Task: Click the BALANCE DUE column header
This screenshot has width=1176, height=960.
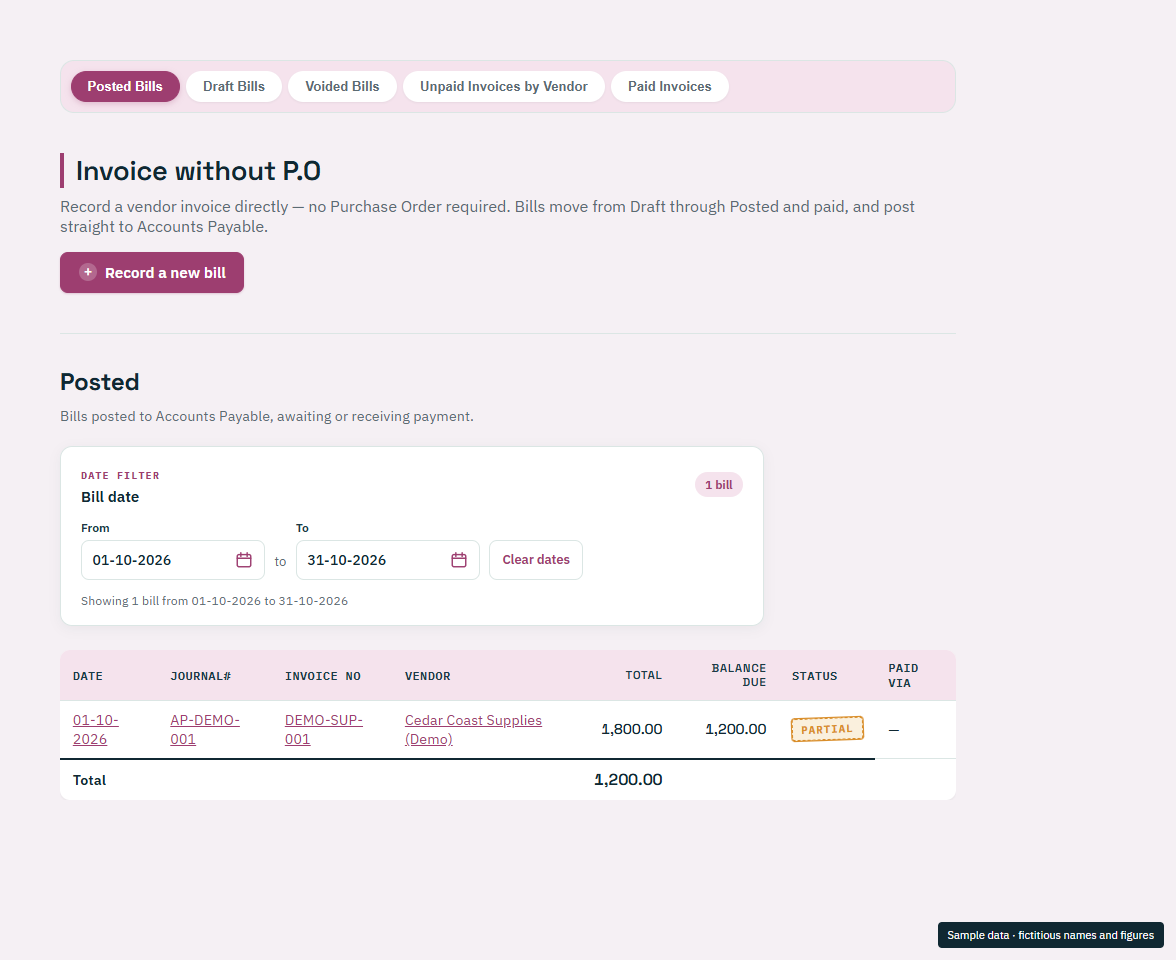Action: coord(739,675)
